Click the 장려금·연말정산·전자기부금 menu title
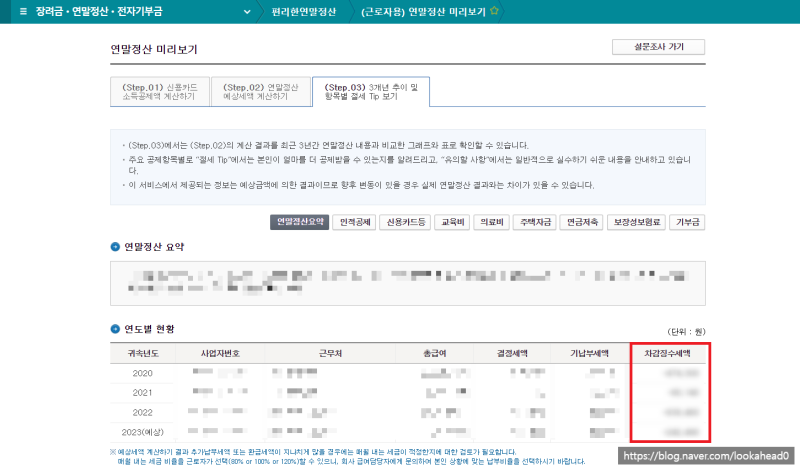This screenshot has width=800, height=470. point(99,12)
